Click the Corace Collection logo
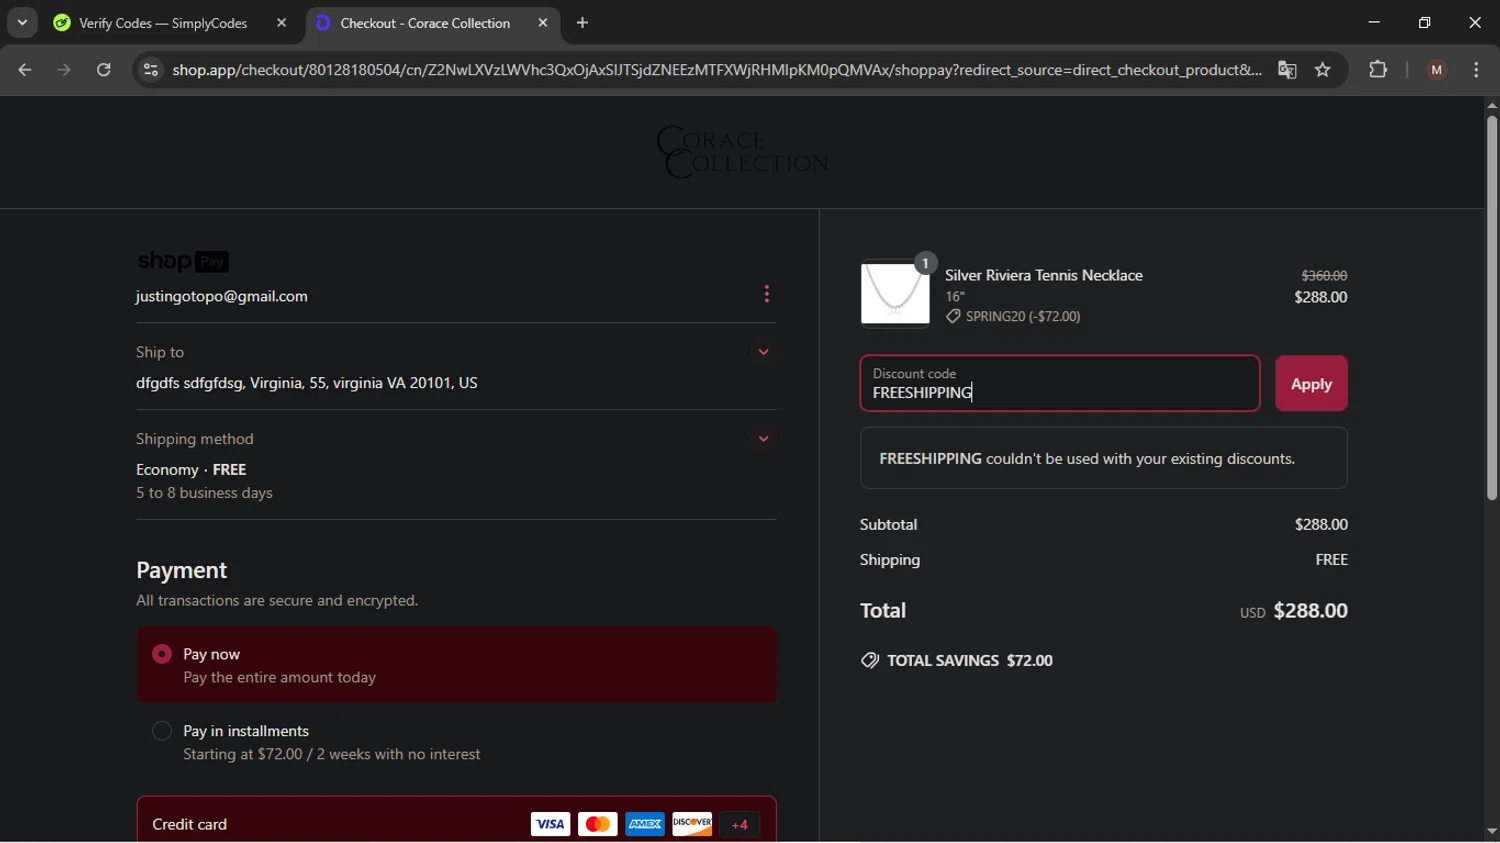 click(742, 152)
